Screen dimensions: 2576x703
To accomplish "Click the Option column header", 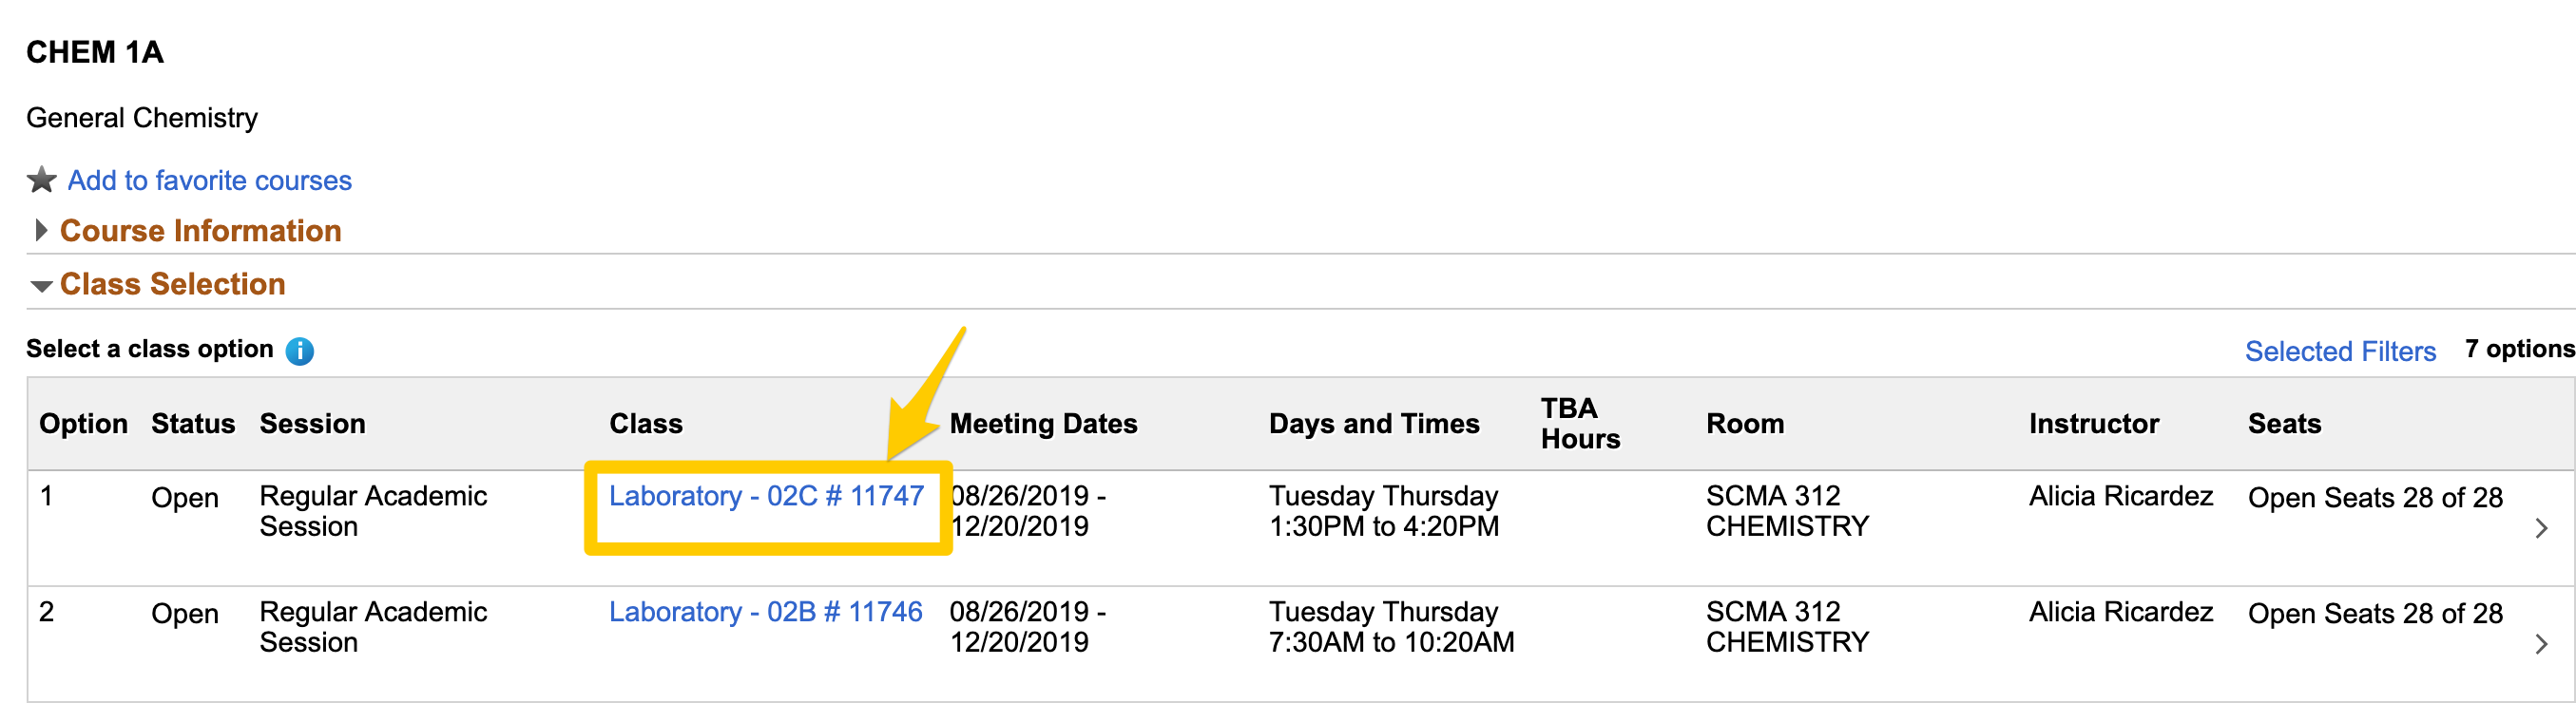I will pos(83,424).
